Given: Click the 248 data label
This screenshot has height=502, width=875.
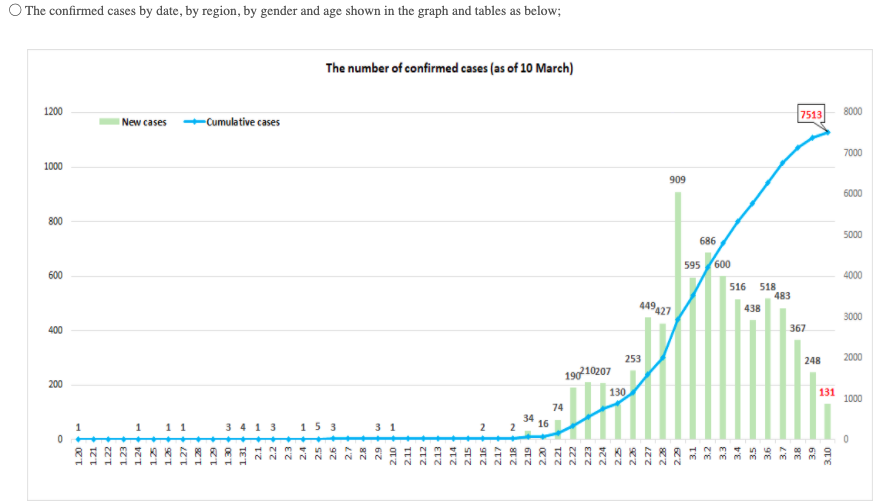Looking at the screenshot, I should click(x=812, y=360).
